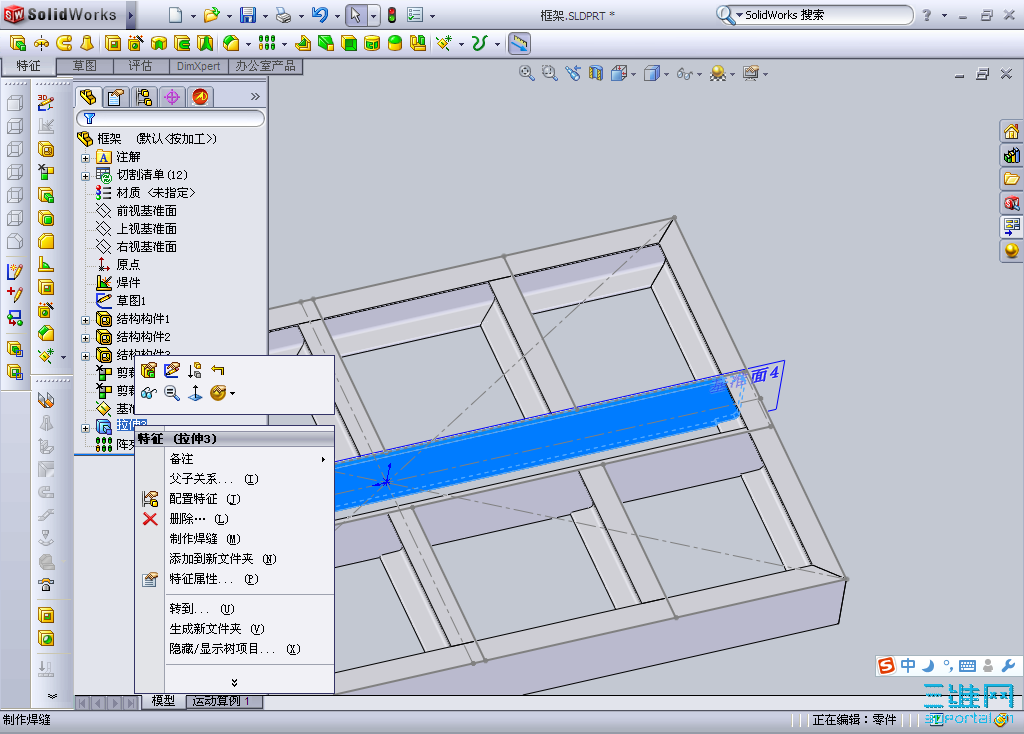This screenshot has width=1024, height=734.
Task: Click the Measure tool icon
Action: [519, 43]
